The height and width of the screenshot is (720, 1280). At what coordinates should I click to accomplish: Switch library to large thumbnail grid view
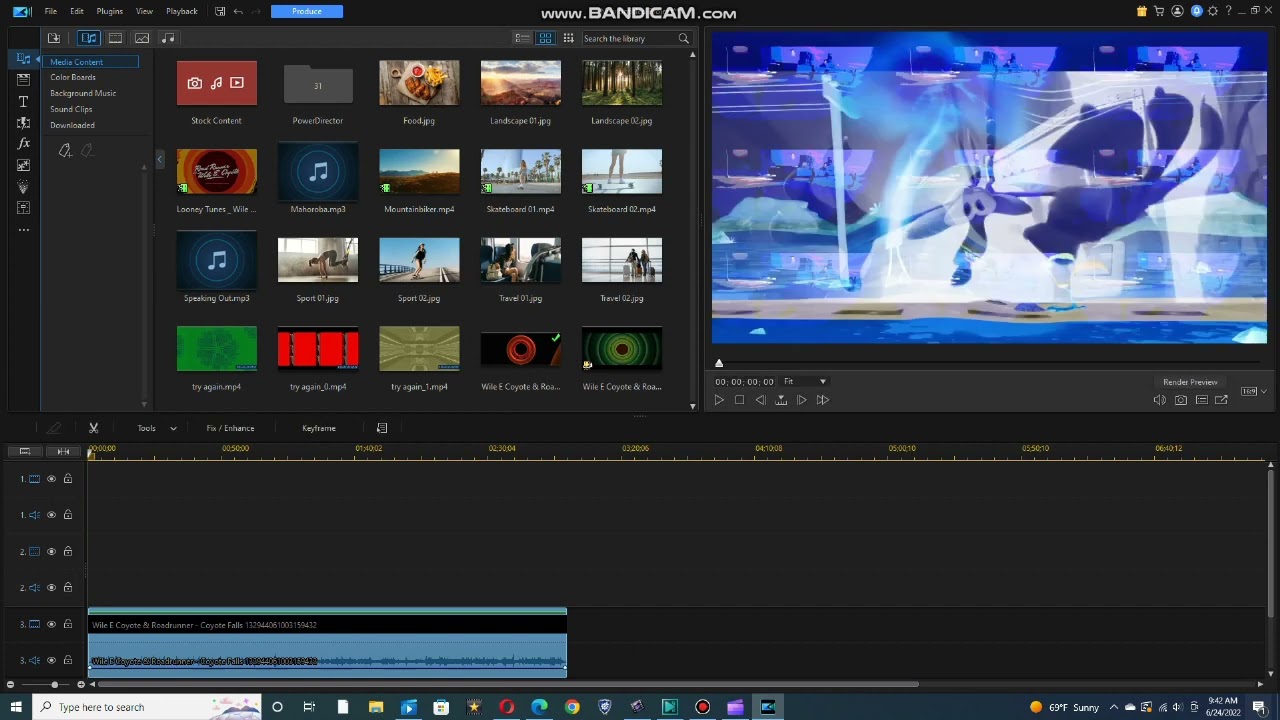(x=545, y=38)
